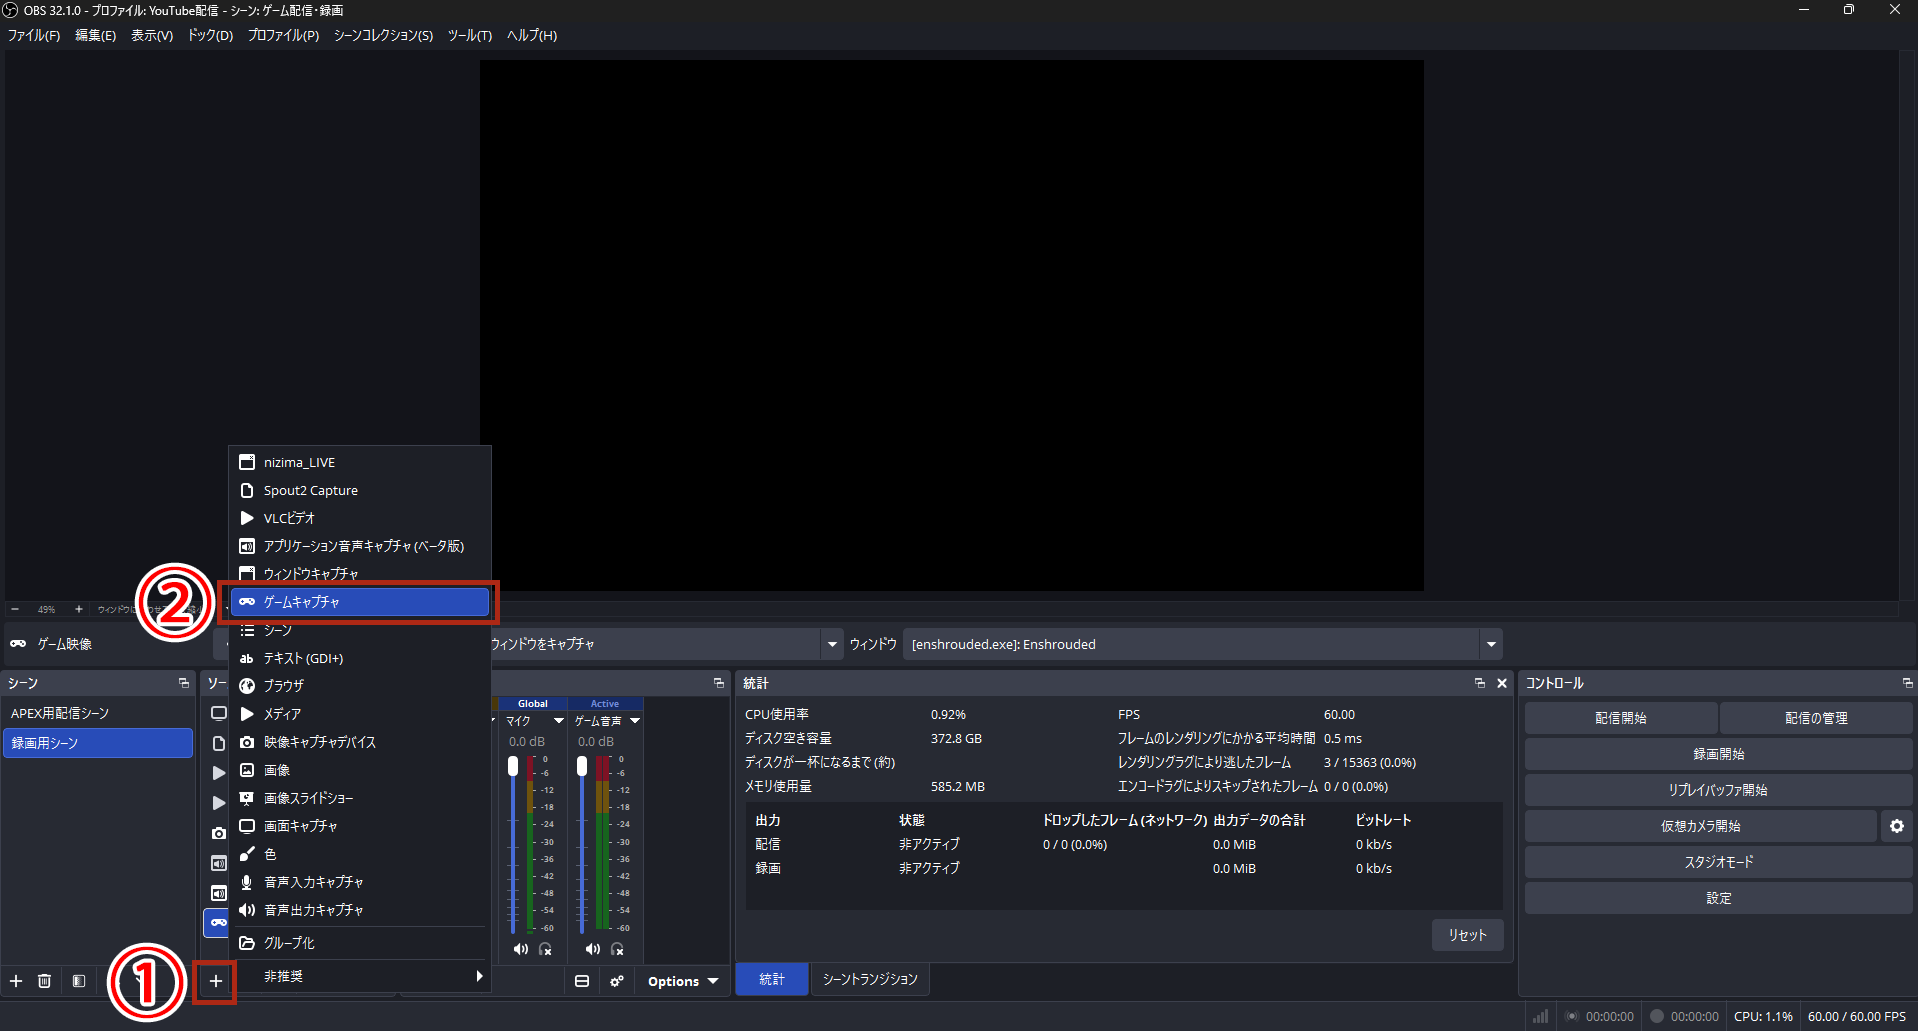Select the 録画用シーン scene
The width and height of the screenshot is (1918, 1031).
click(x=98, y=743)
